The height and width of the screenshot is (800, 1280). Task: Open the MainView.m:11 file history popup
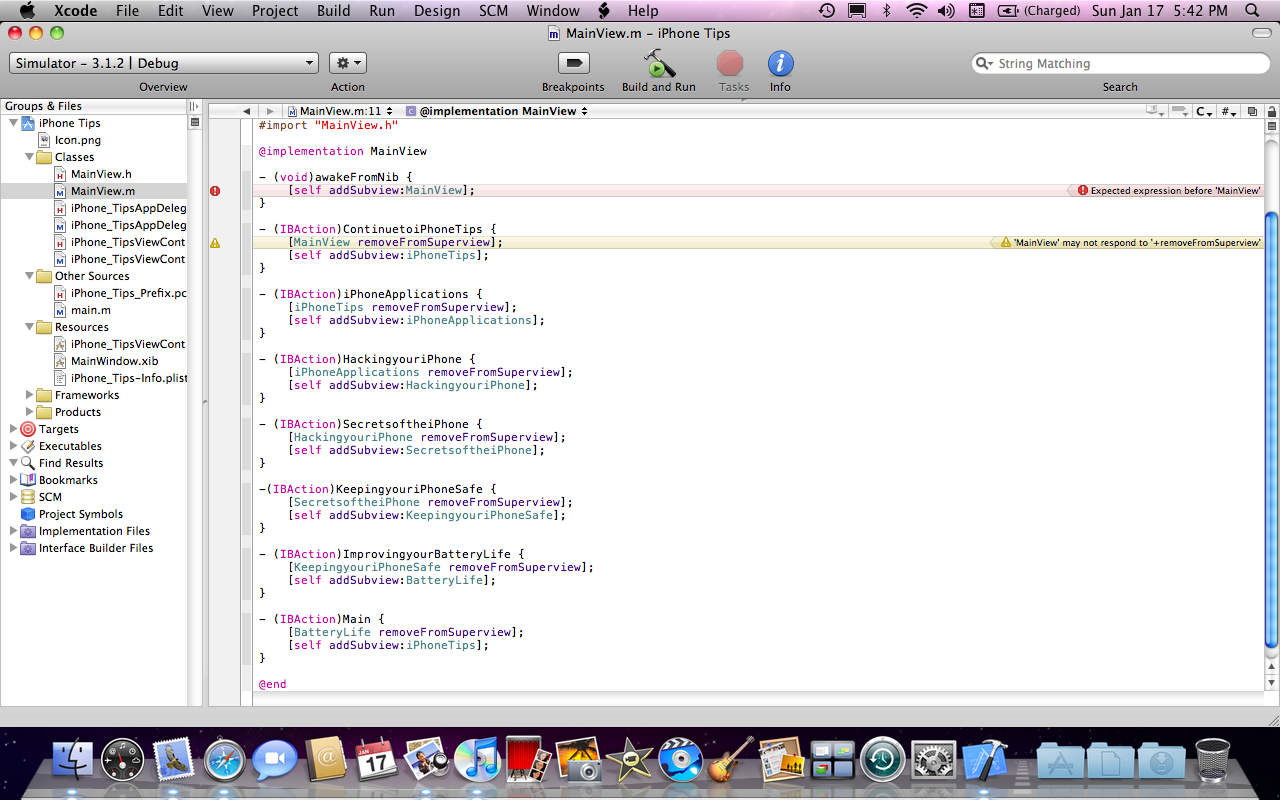coord(339,111)
